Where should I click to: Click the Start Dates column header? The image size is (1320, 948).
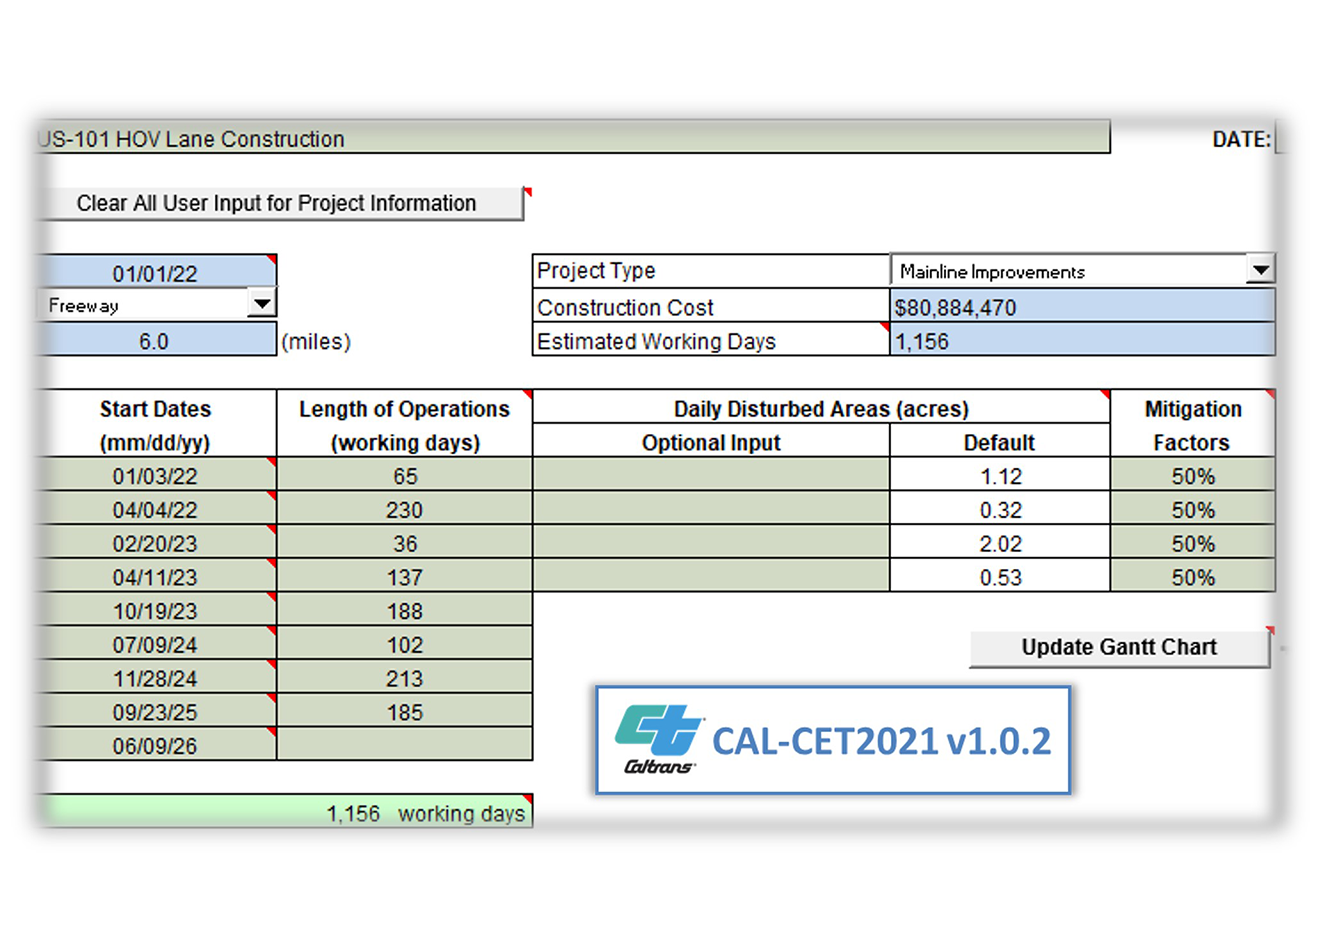[x=156, y=425]
